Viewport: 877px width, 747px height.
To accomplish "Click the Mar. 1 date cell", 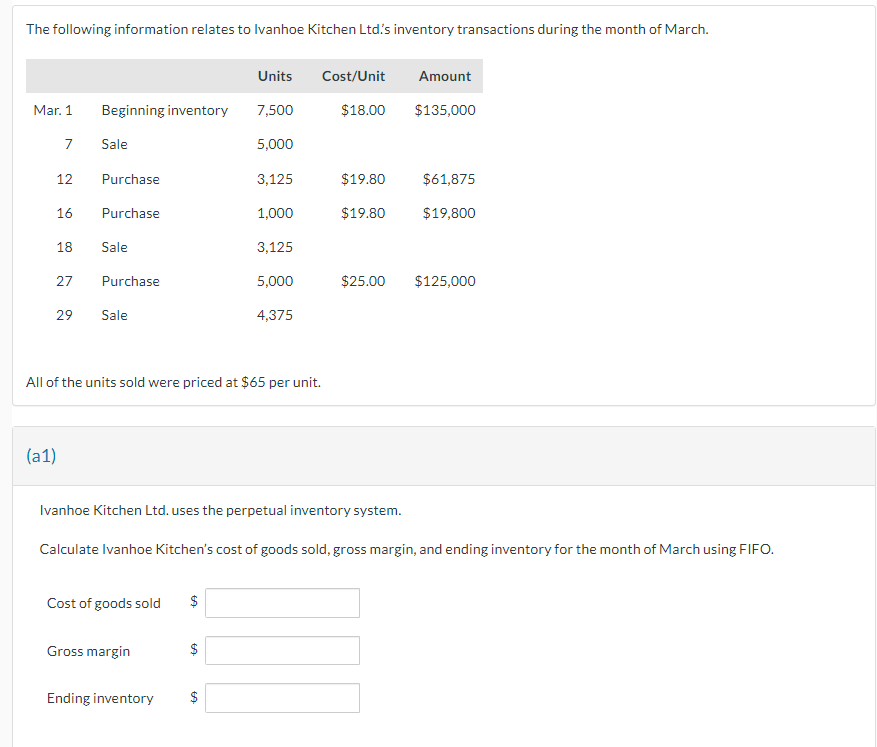I will click(53, 110).
